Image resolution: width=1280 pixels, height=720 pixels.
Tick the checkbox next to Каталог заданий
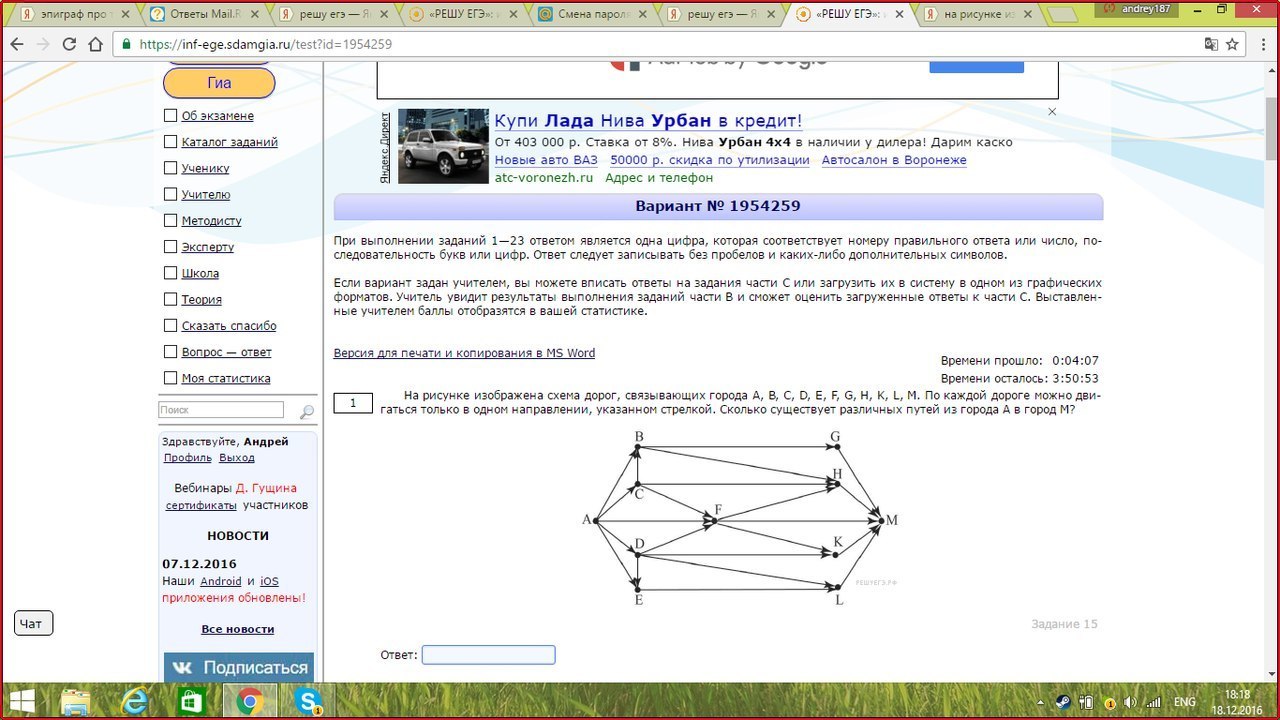[171, 142]
